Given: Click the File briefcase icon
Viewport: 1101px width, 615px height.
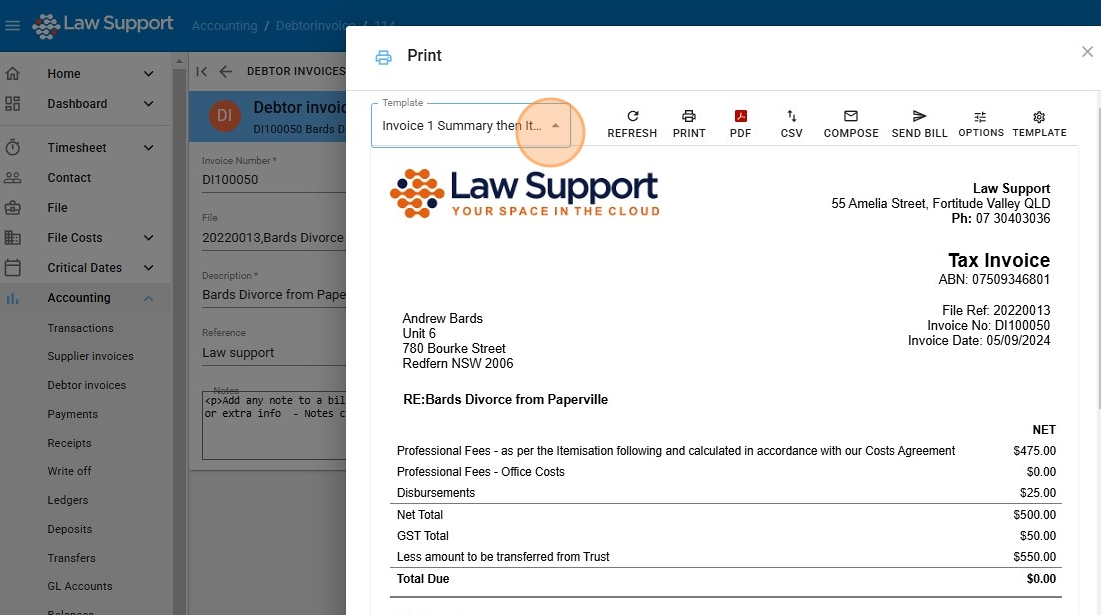Looking at the screenshot, I should tap(13, 208).
